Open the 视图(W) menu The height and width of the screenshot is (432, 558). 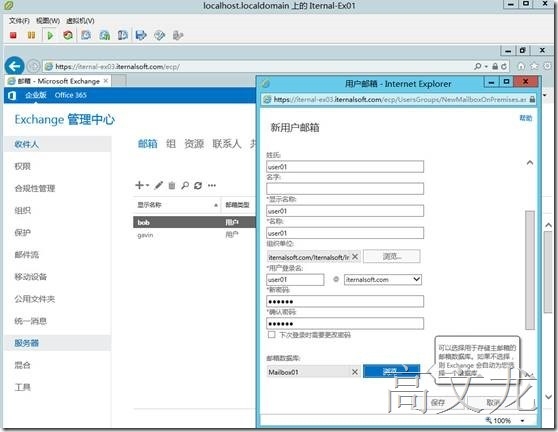[x=48, y=21]
